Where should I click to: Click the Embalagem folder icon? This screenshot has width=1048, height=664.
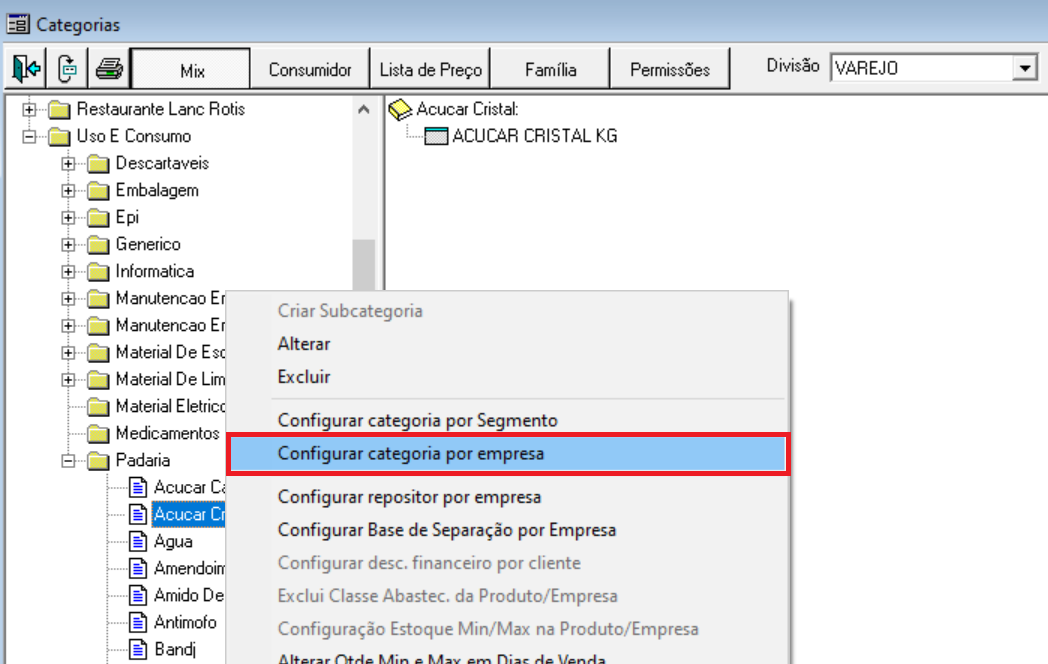pyautogui.click(x=98, y=191)
